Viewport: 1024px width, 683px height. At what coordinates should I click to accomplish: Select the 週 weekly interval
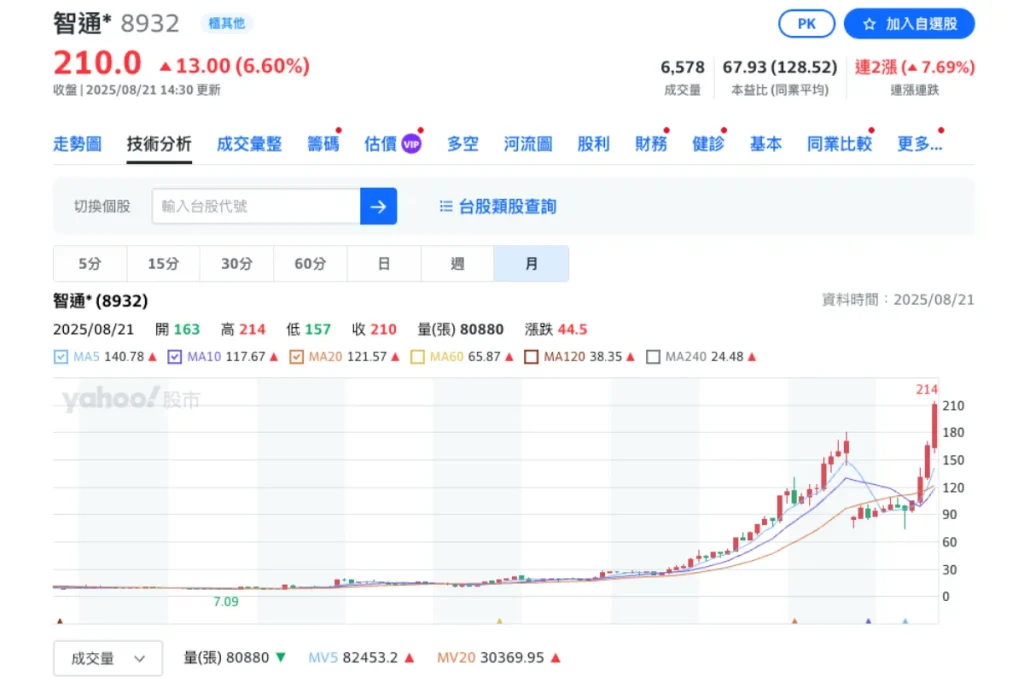457,264
